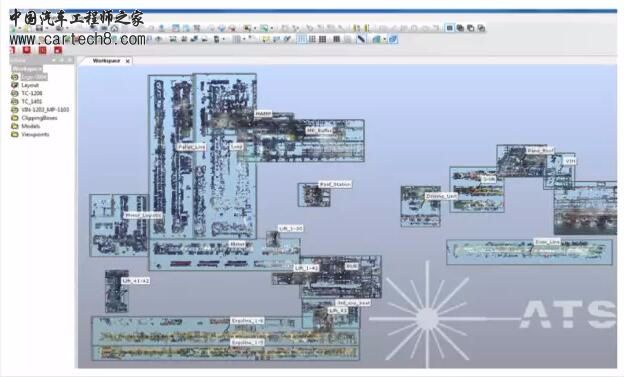Click the Home icon in the top toolbar
This screenshot has width=624, height=377.
(x=115, y=28)
